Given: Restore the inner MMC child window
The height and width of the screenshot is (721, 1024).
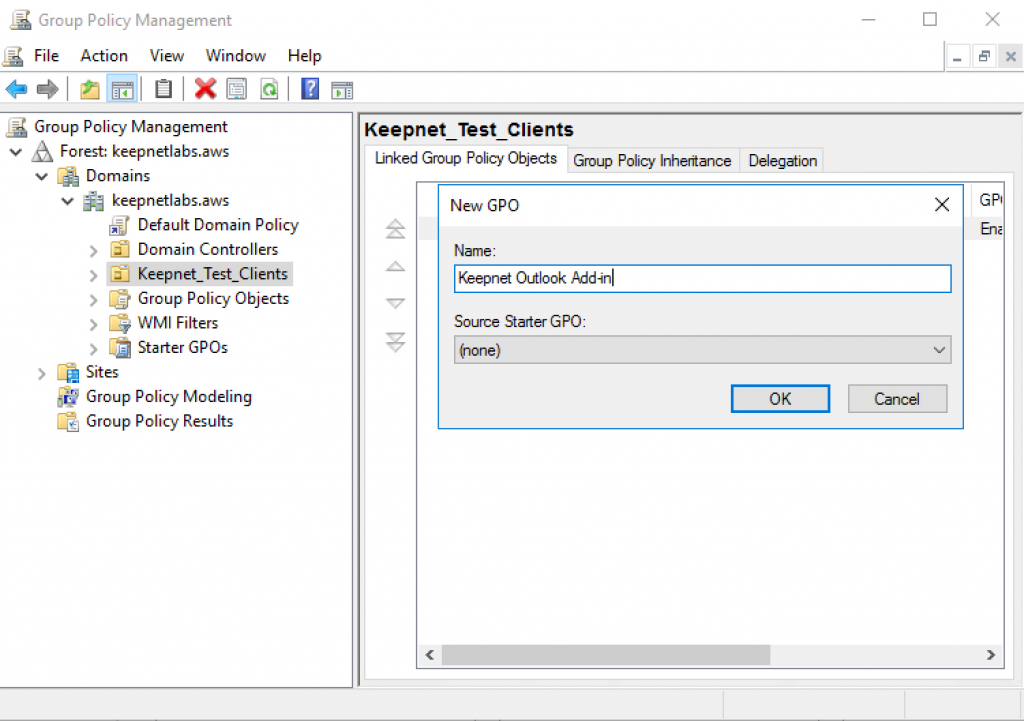Looking at the screenshot, I should [984, 57].
